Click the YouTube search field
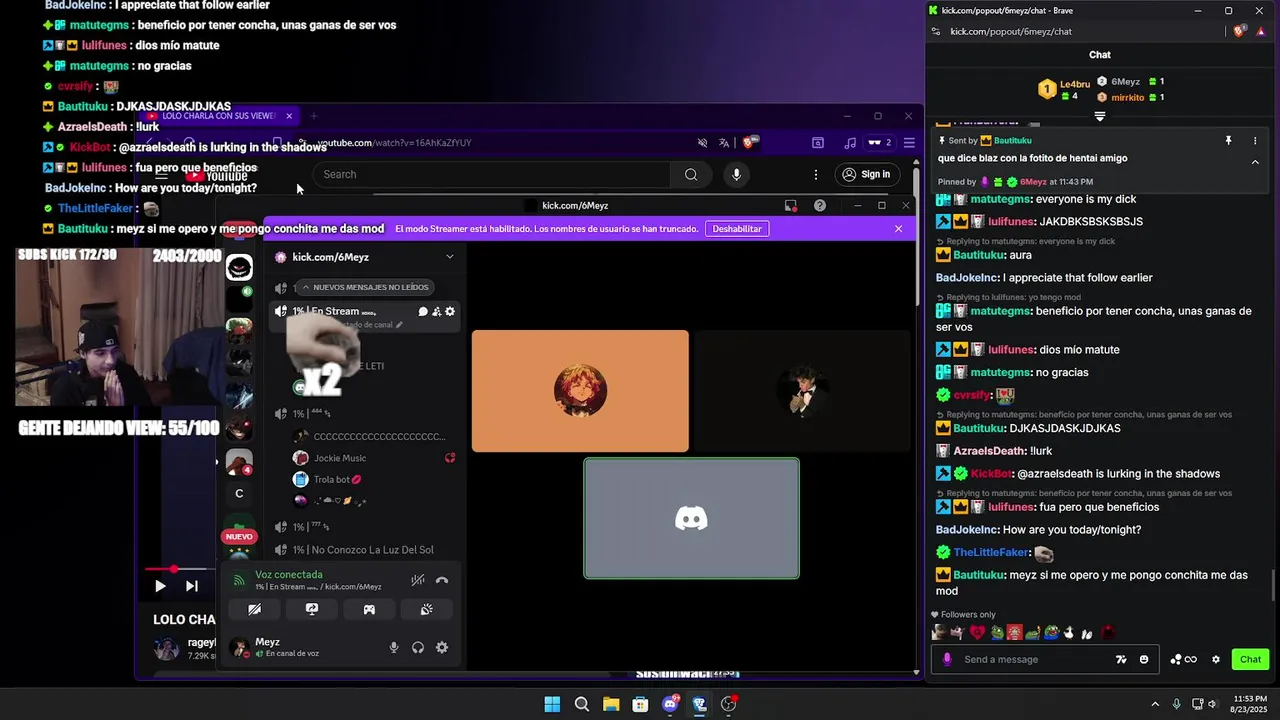This screenshot has width=1280, height=720. pos(491,174)
